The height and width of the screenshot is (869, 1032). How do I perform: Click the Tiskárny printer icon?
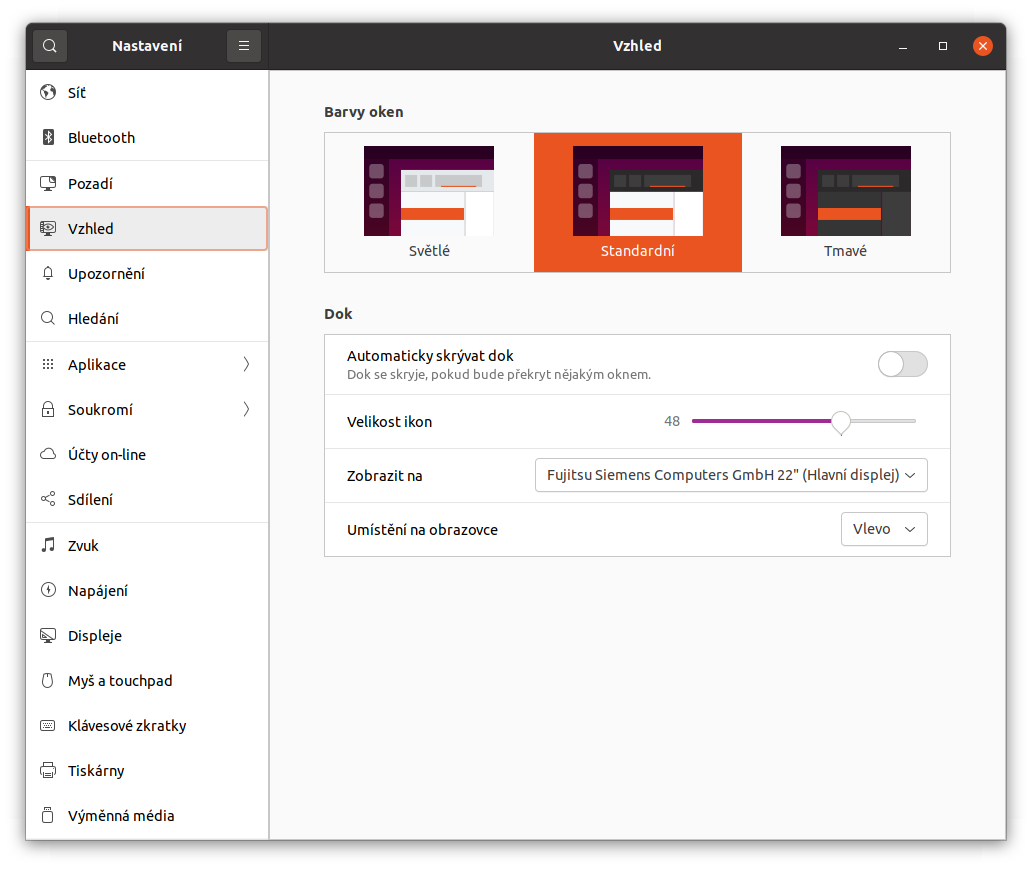click(x=48, y=770)
